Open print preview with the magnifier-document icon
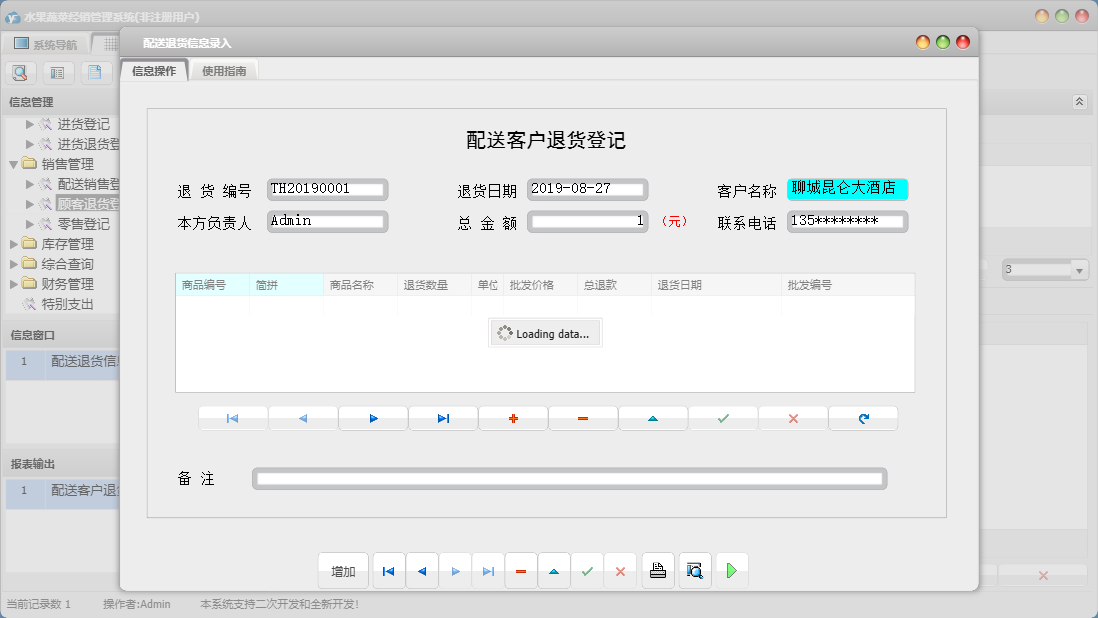Screen dimensions: 1098x618 pyautogui.click(x=695, y=570)
